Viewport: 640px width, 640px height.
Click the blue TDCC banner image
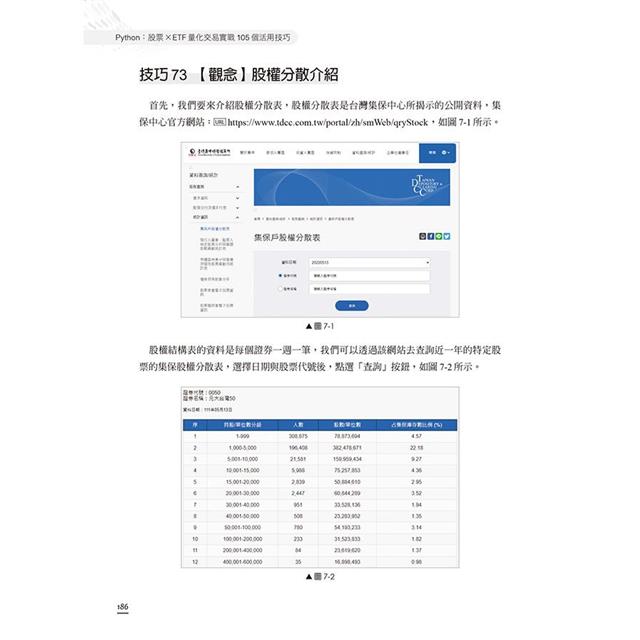point(352,187)
